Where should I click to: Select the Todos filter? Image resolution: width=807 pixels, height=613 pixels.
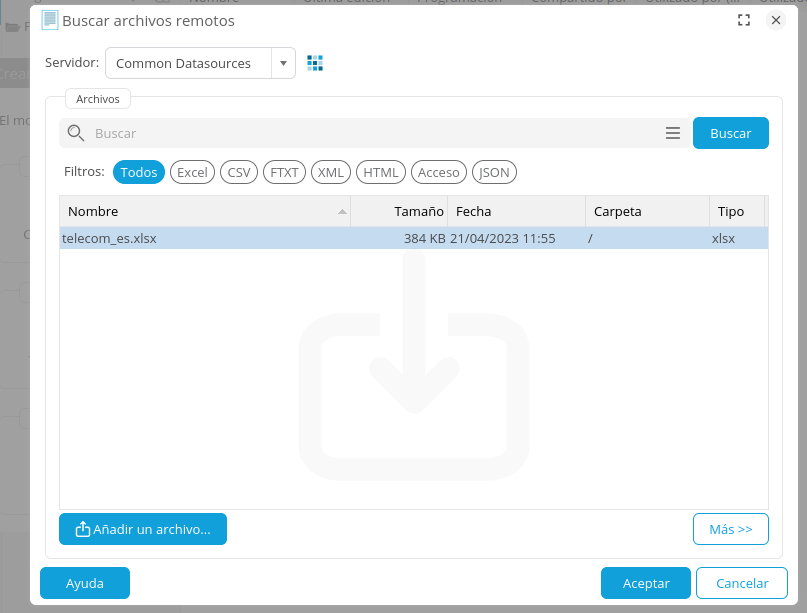tap(139, 172)
